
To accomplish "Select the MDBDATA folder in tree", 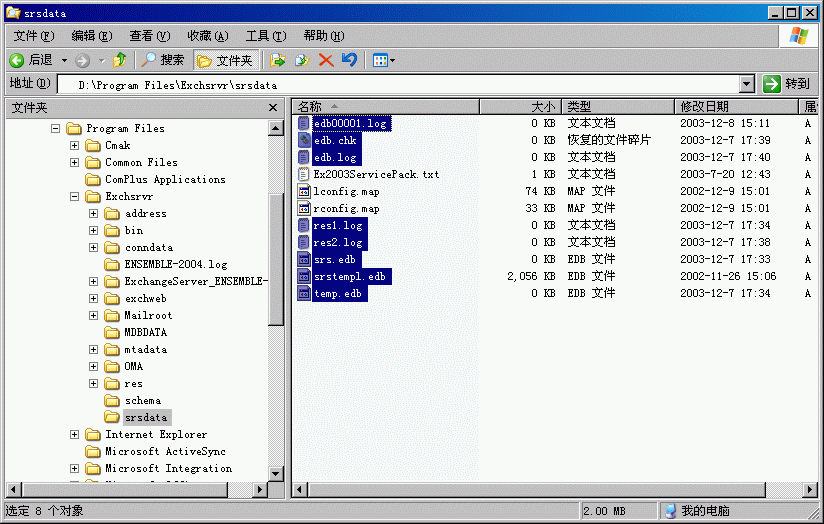I will point(145,332).
